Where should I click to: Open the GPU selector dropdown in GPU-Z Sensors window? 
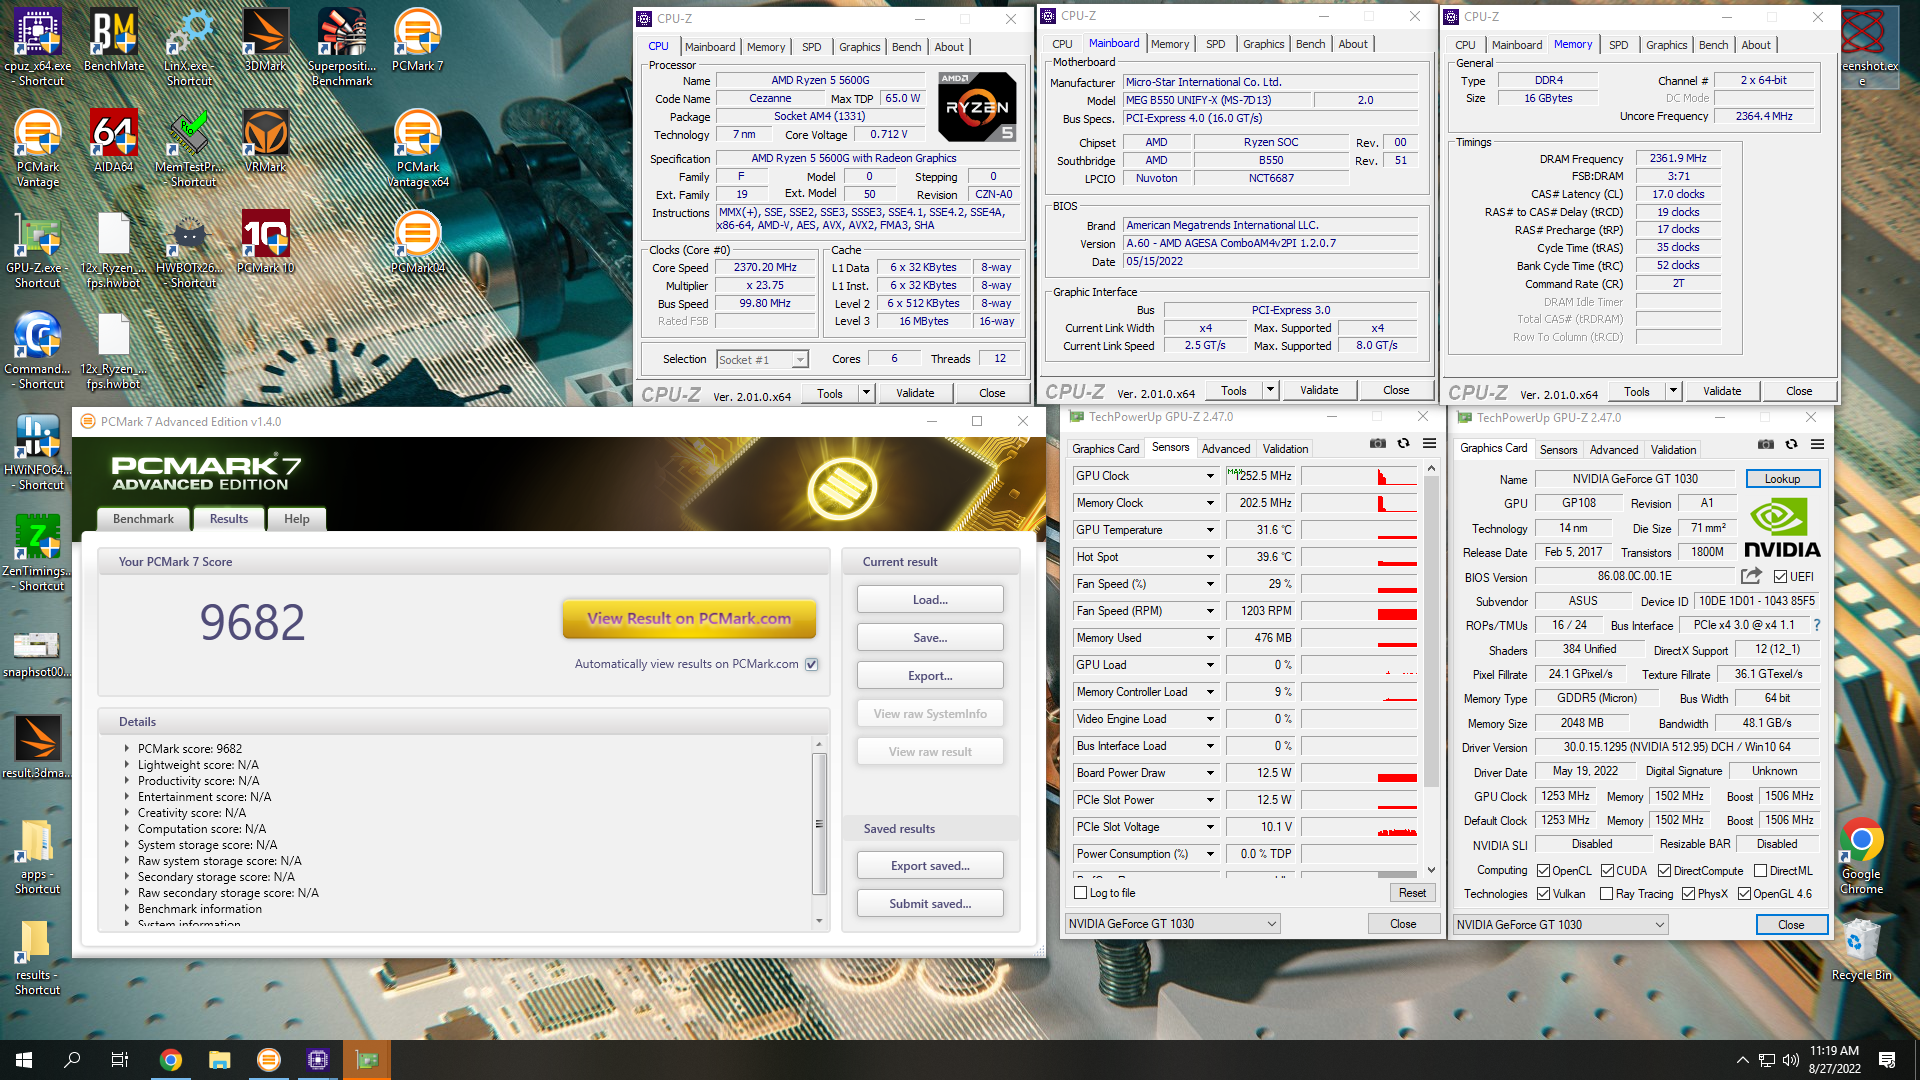pos(1172,924)
